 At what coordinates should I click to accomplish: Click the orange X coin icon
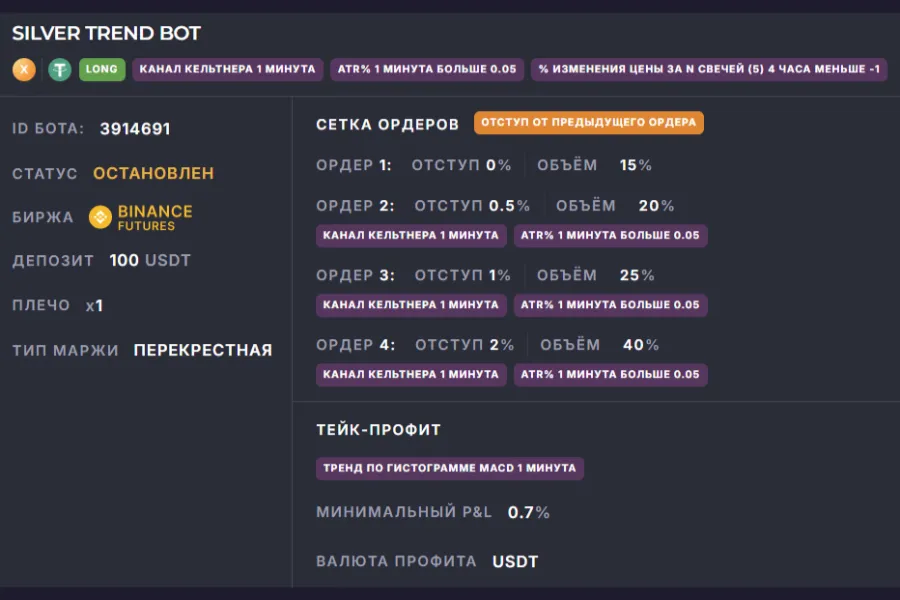tap(22, 70)
